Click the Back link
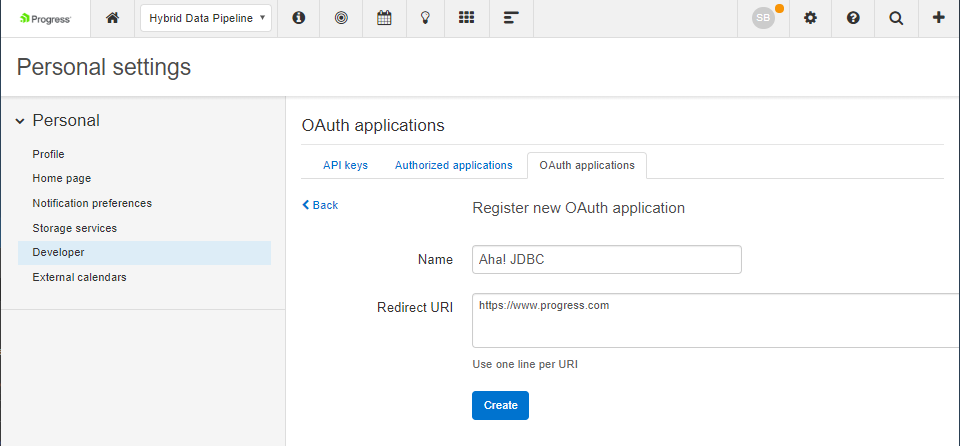Image resolution: width=960 pixels, height=446 pixels. coord(320,205)
